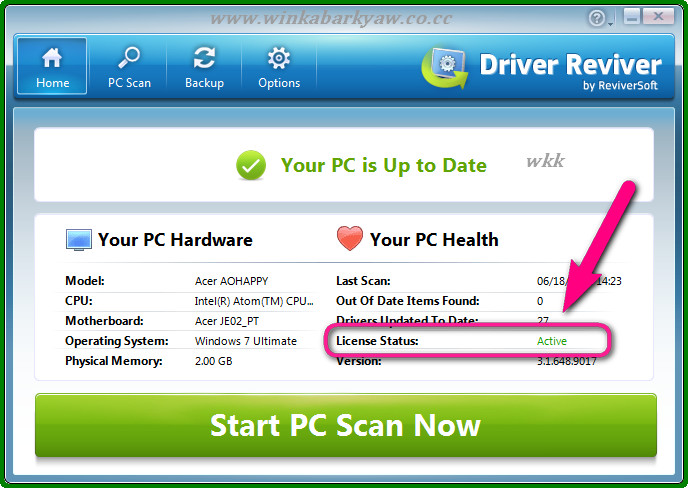Select the 'Windows 7 Ultimate' value

tap(246, 341)
